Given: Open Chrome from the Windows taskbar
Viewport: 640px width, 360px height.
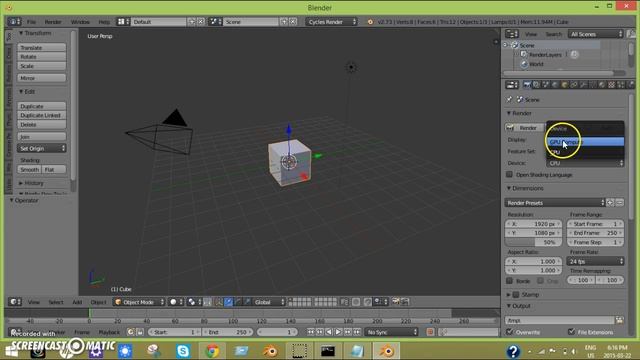Looking at the screenshot, I should coord(212,351).
